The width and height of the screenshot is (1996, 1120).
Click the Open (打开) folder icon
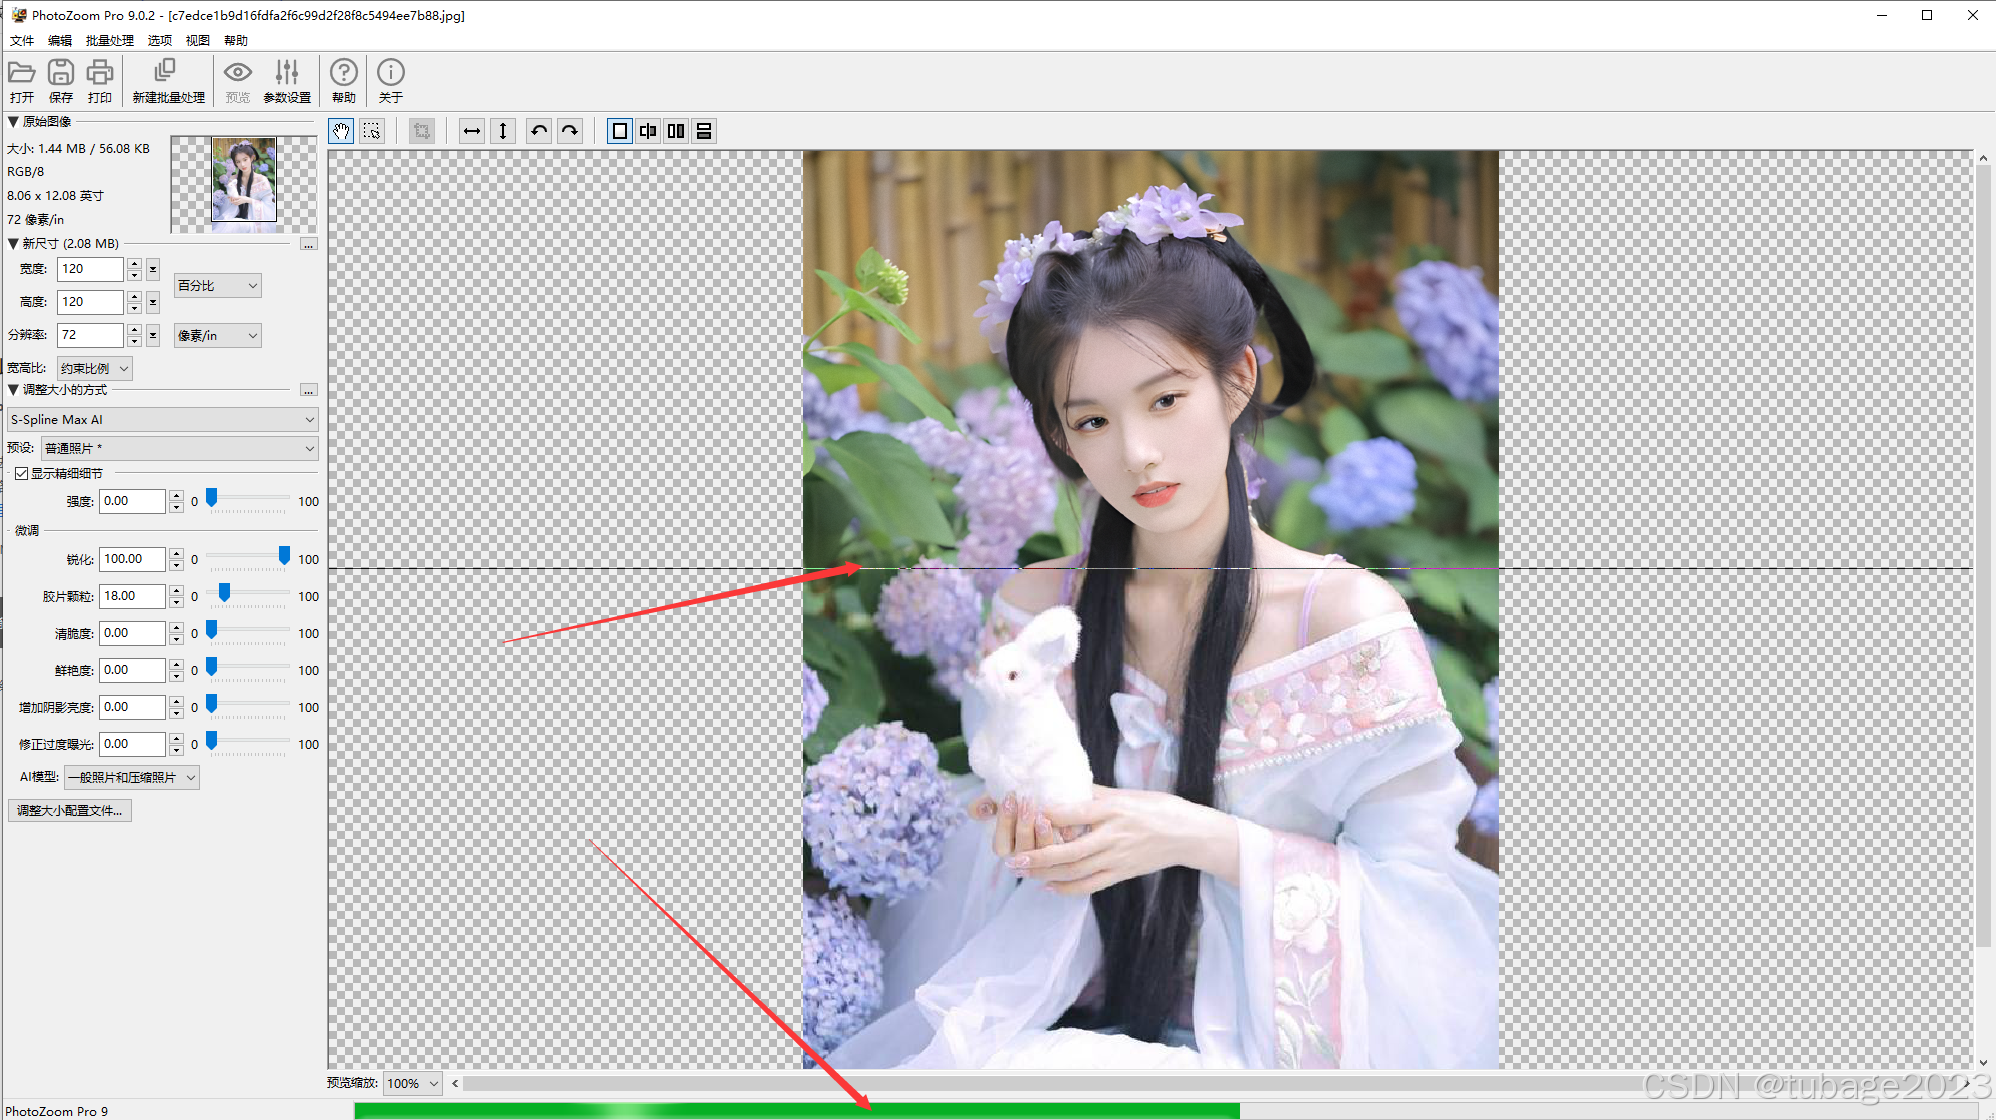tap(22, 73)
